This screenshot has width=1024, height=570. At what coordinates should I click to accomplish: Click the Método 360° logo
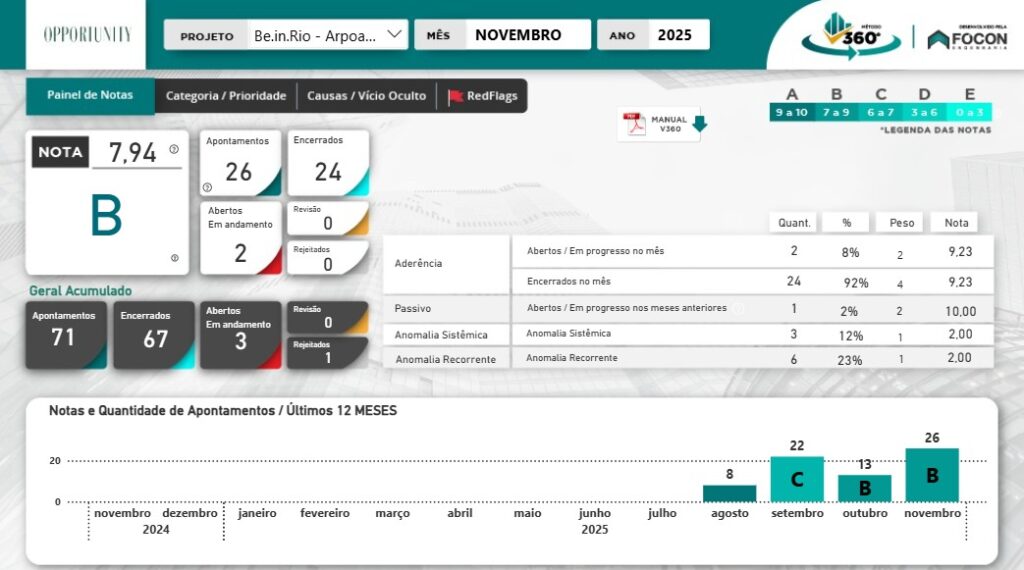coord(844,36)
